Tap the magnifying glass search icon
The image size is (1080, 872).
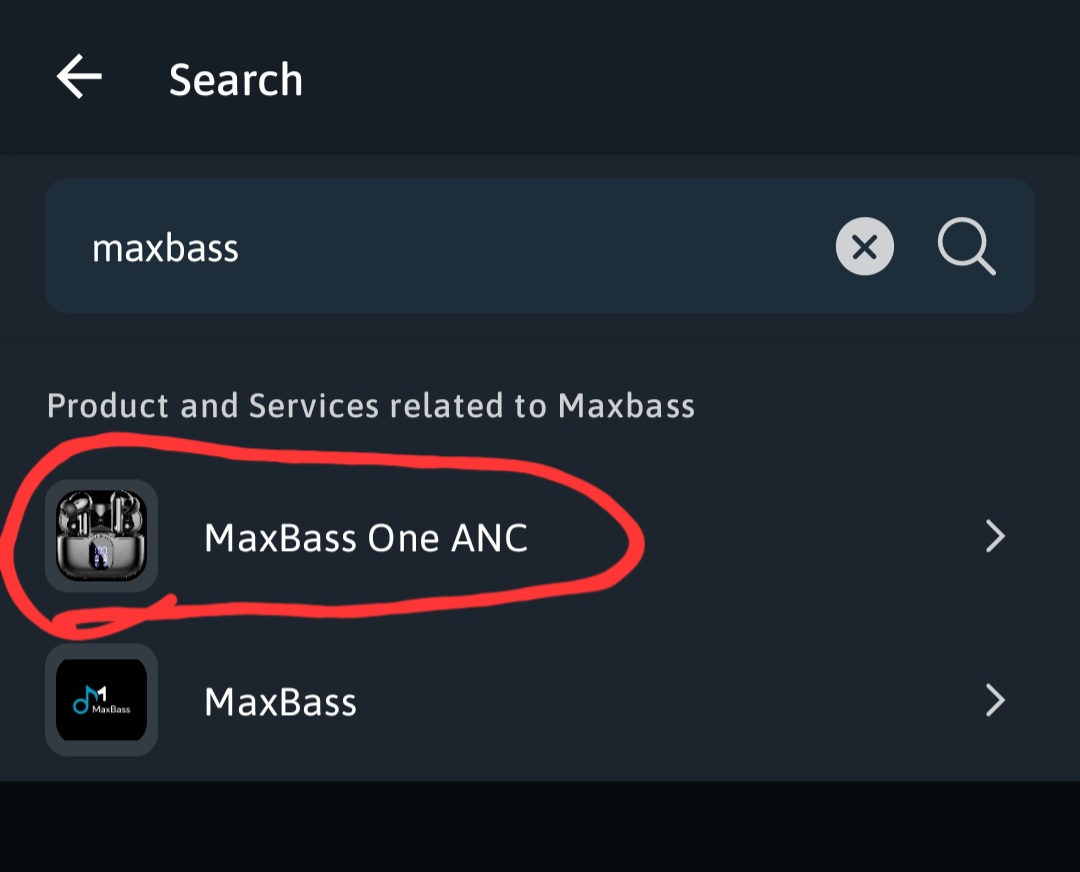pos(966,246)
